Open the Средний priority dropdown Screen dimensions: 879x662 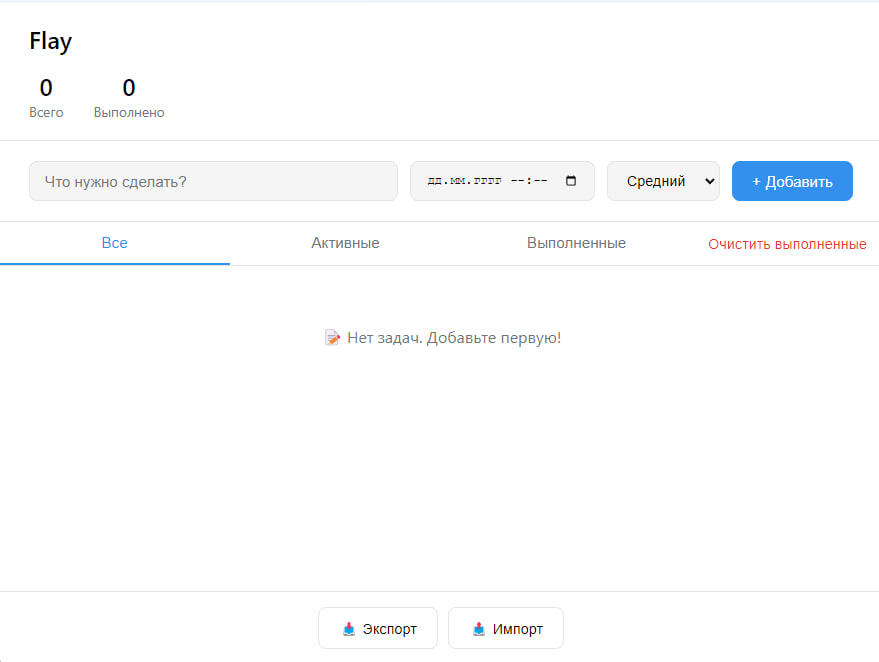[663, 181]
